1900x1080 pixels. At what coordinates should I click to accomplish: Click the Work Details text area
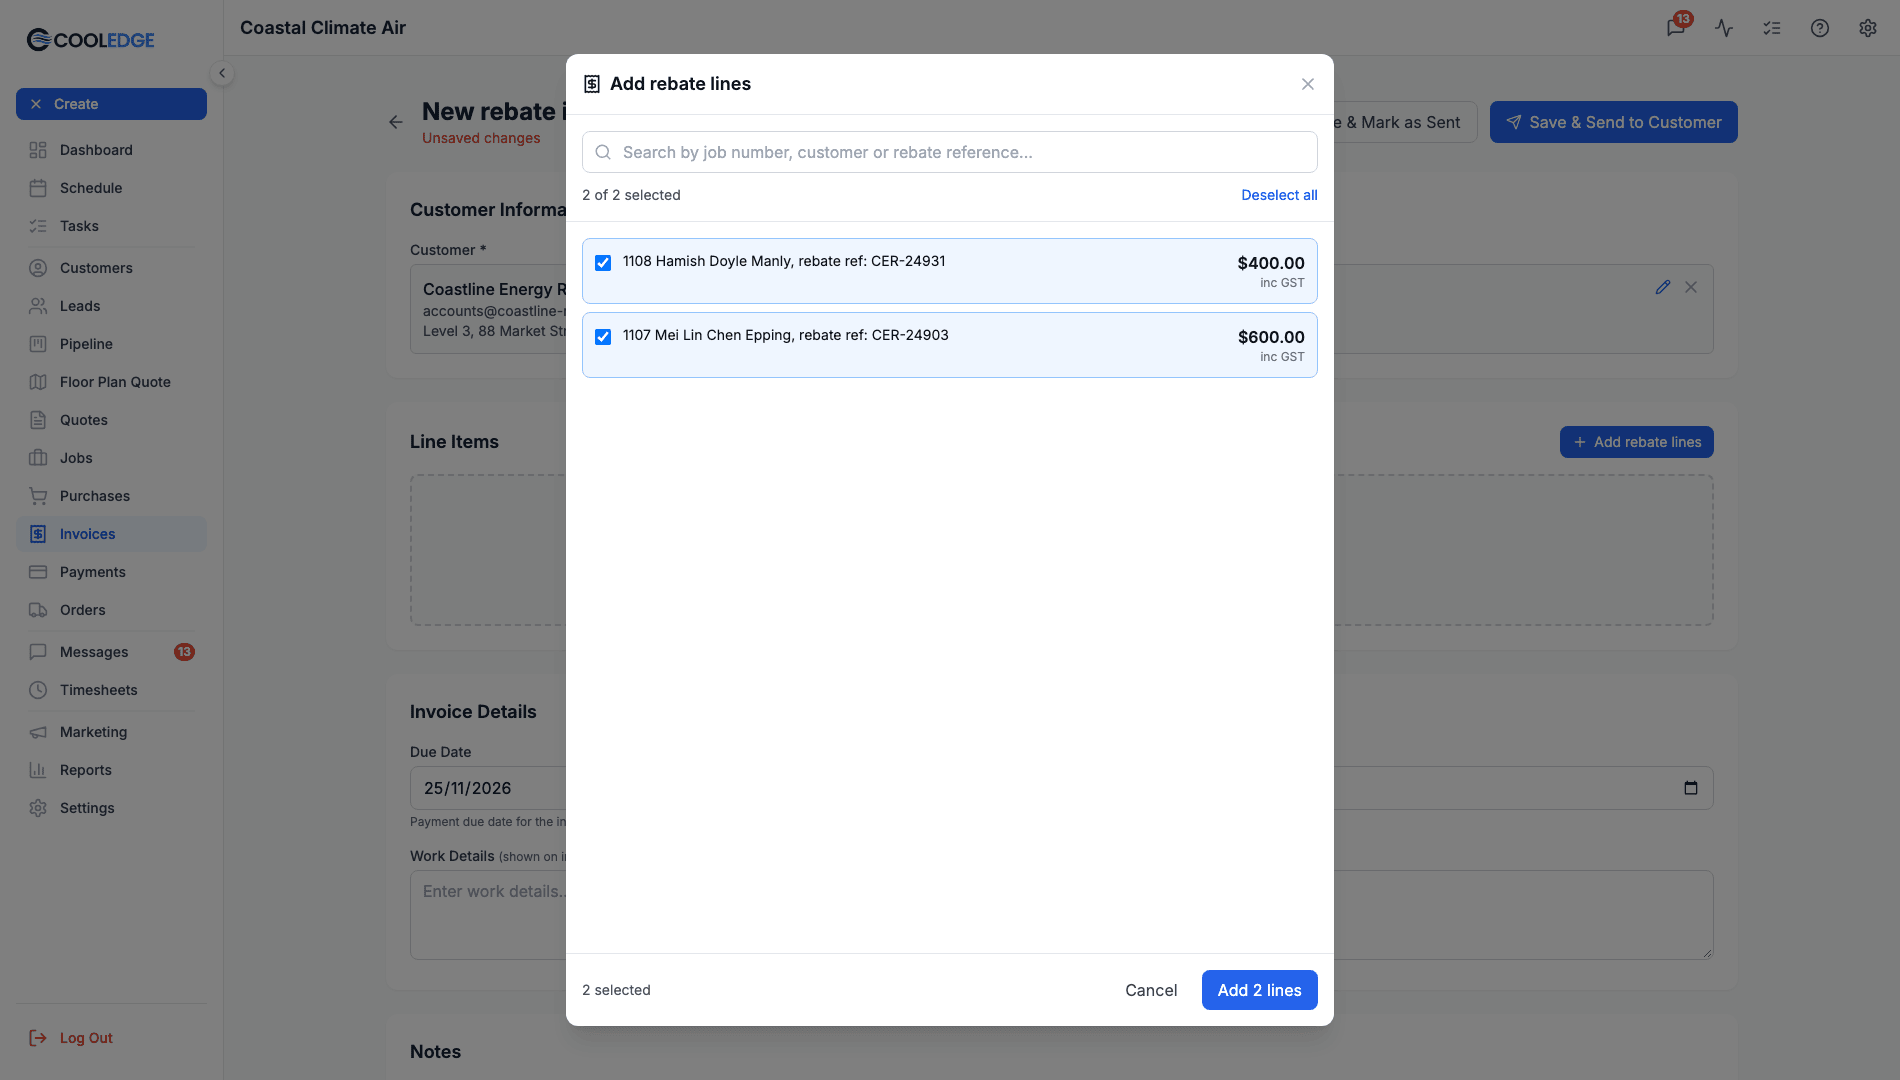tap(488, 915)
